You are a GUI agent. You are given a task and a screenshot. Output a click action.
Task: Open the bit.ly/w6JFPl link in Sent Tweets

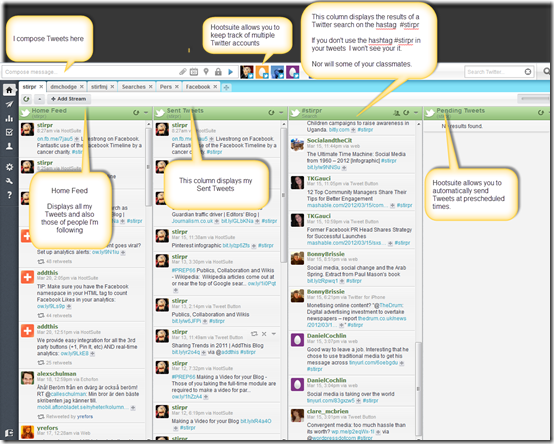(x=186, y=321)
